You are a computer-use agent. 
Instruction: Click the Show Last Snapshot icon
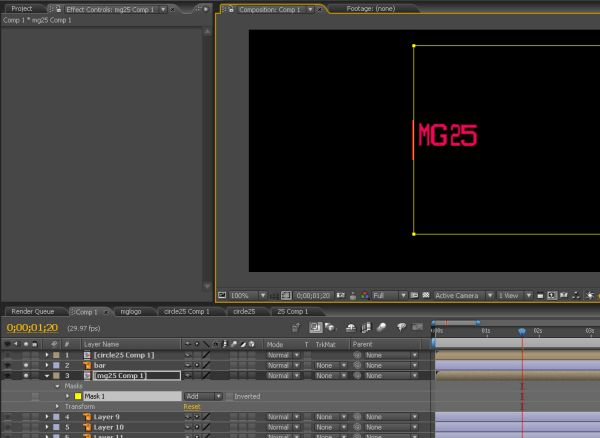(x=353, y=296)
